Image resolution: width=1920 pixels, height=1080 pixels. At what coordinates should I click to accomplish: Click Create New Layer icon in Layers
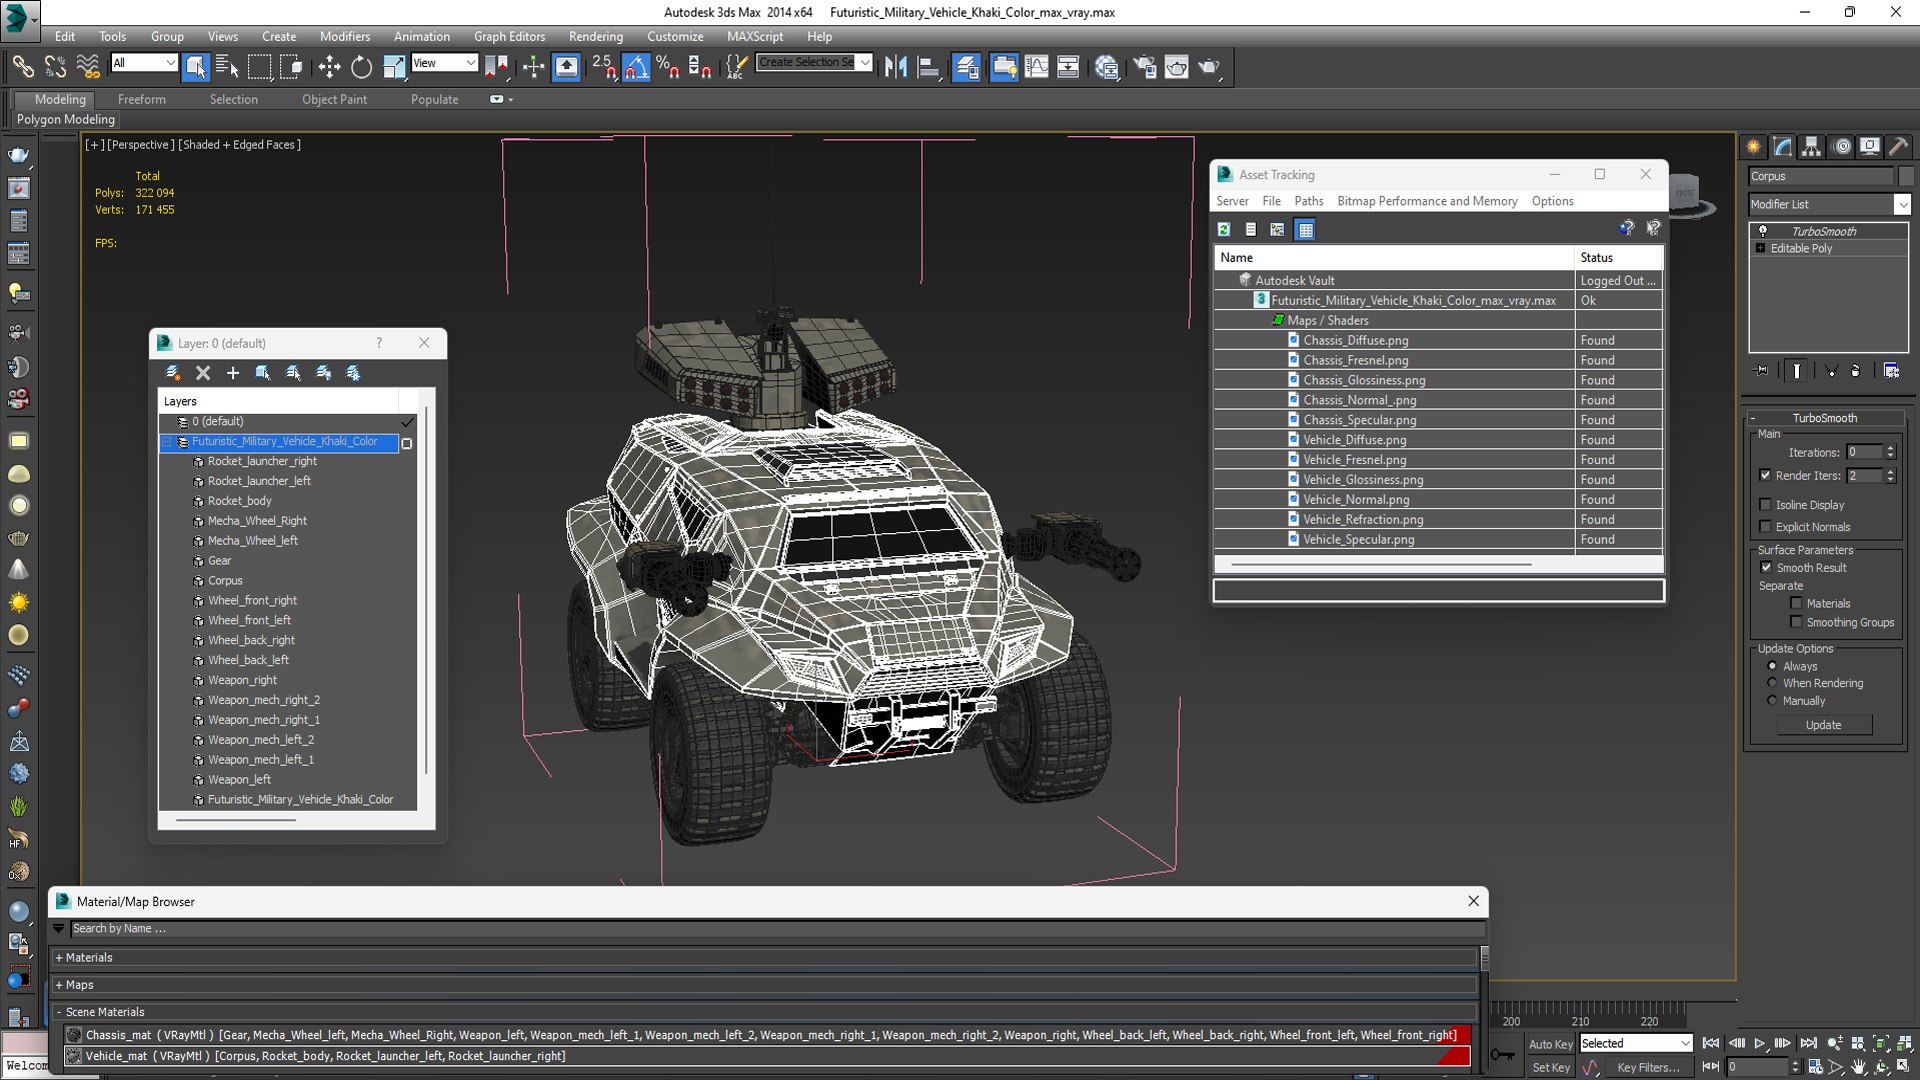click(173, 373)
